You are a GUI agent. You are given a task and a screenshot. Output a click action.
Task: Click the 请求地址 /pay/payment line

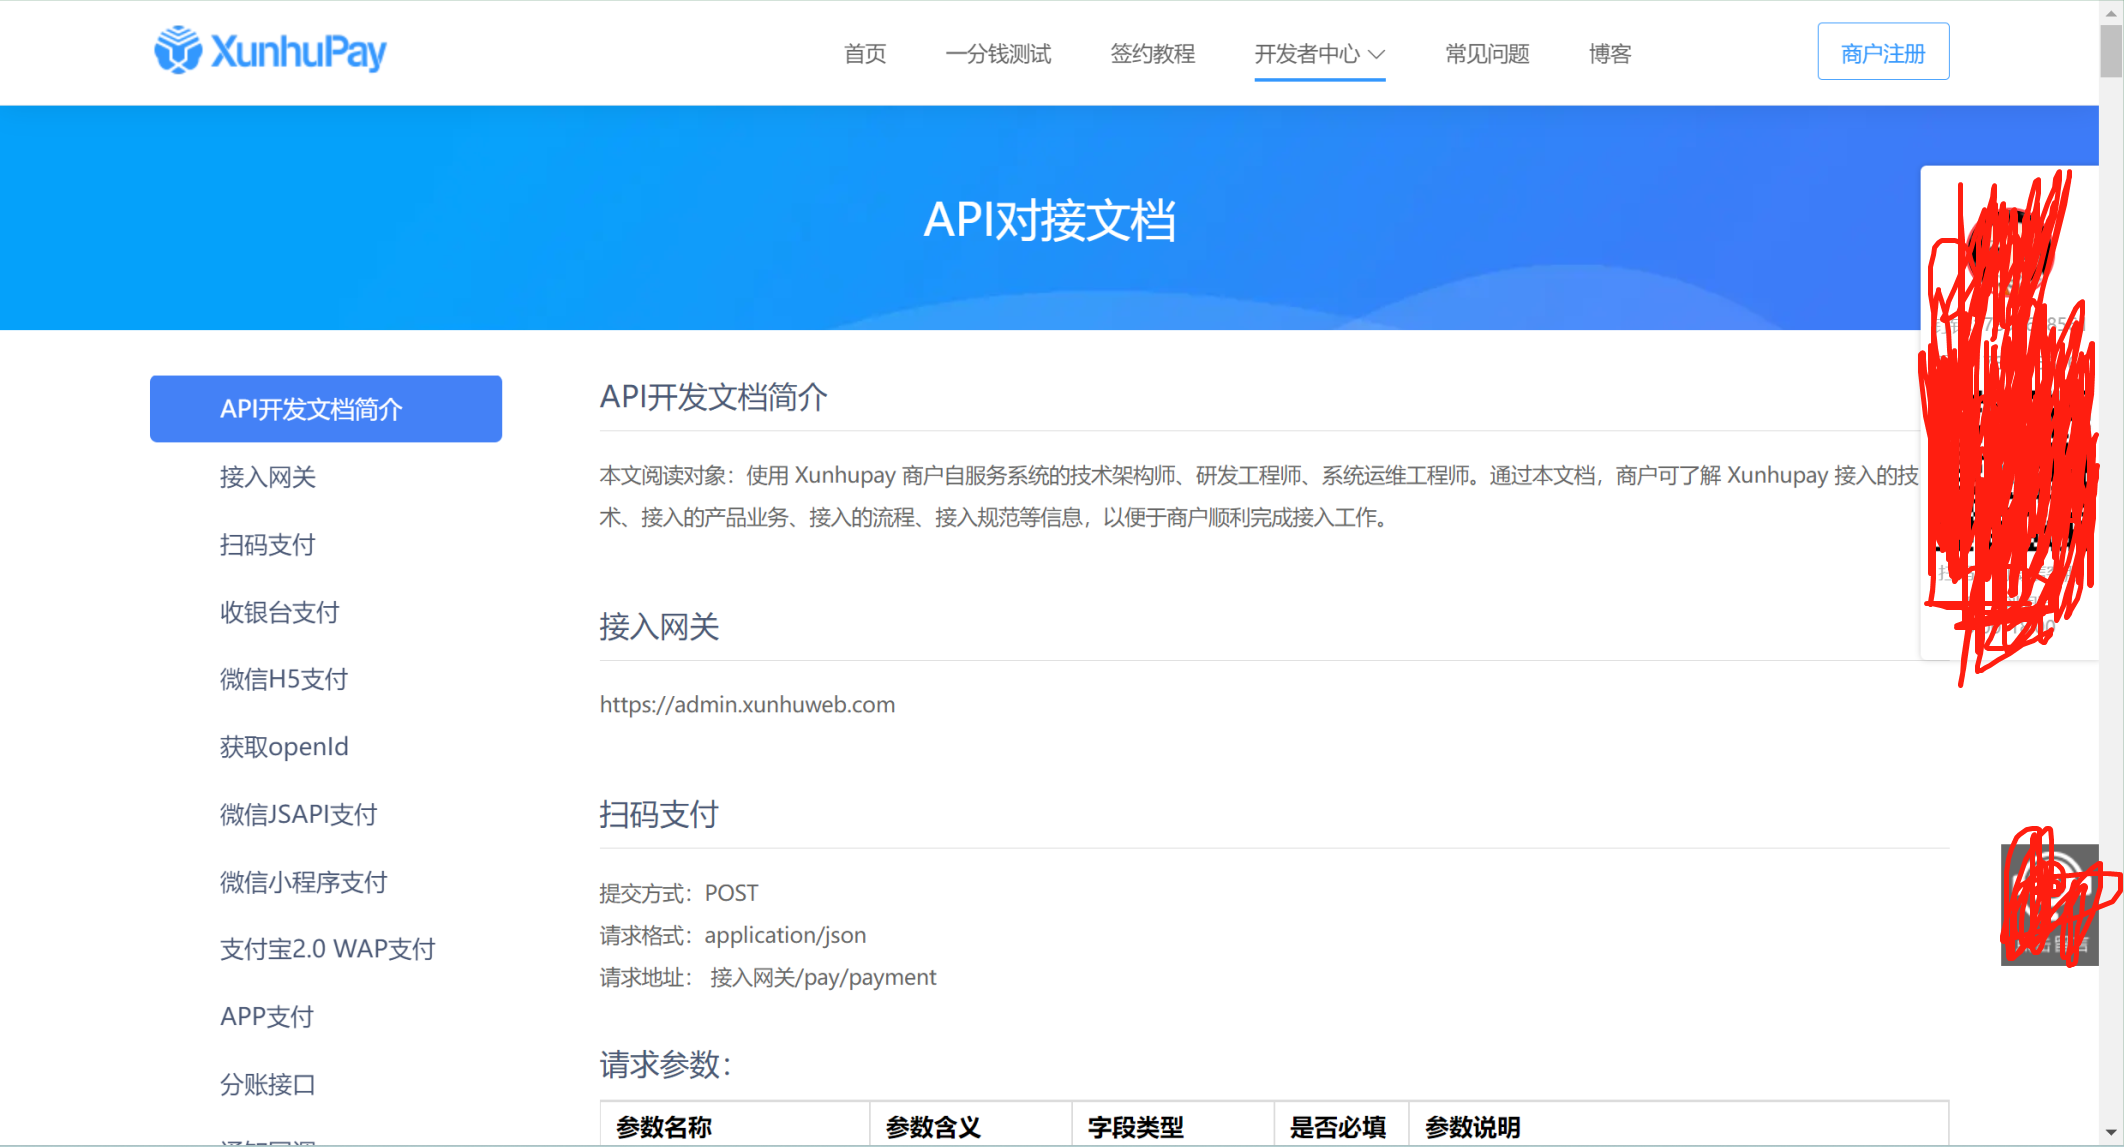(x=768, y=977)
